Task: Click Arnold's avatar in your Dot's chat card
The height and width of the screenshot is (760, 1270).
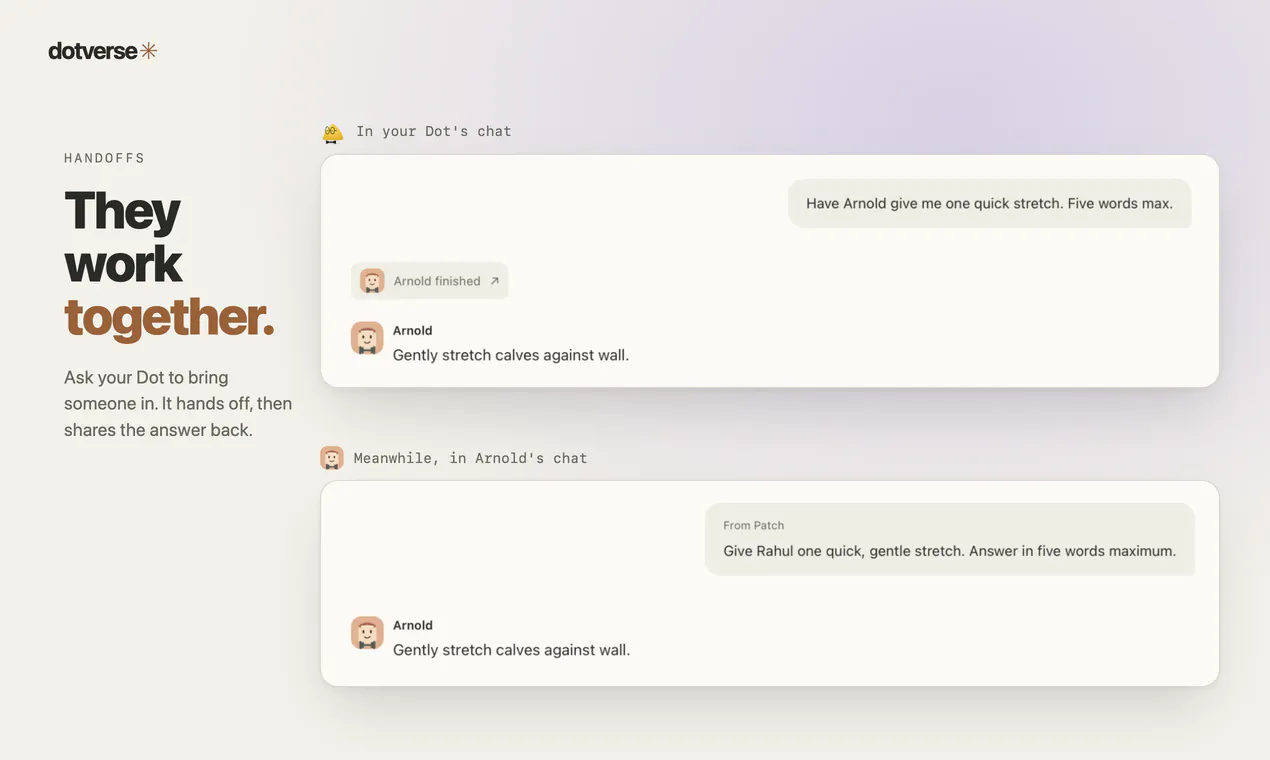Action: pos(367,338)
